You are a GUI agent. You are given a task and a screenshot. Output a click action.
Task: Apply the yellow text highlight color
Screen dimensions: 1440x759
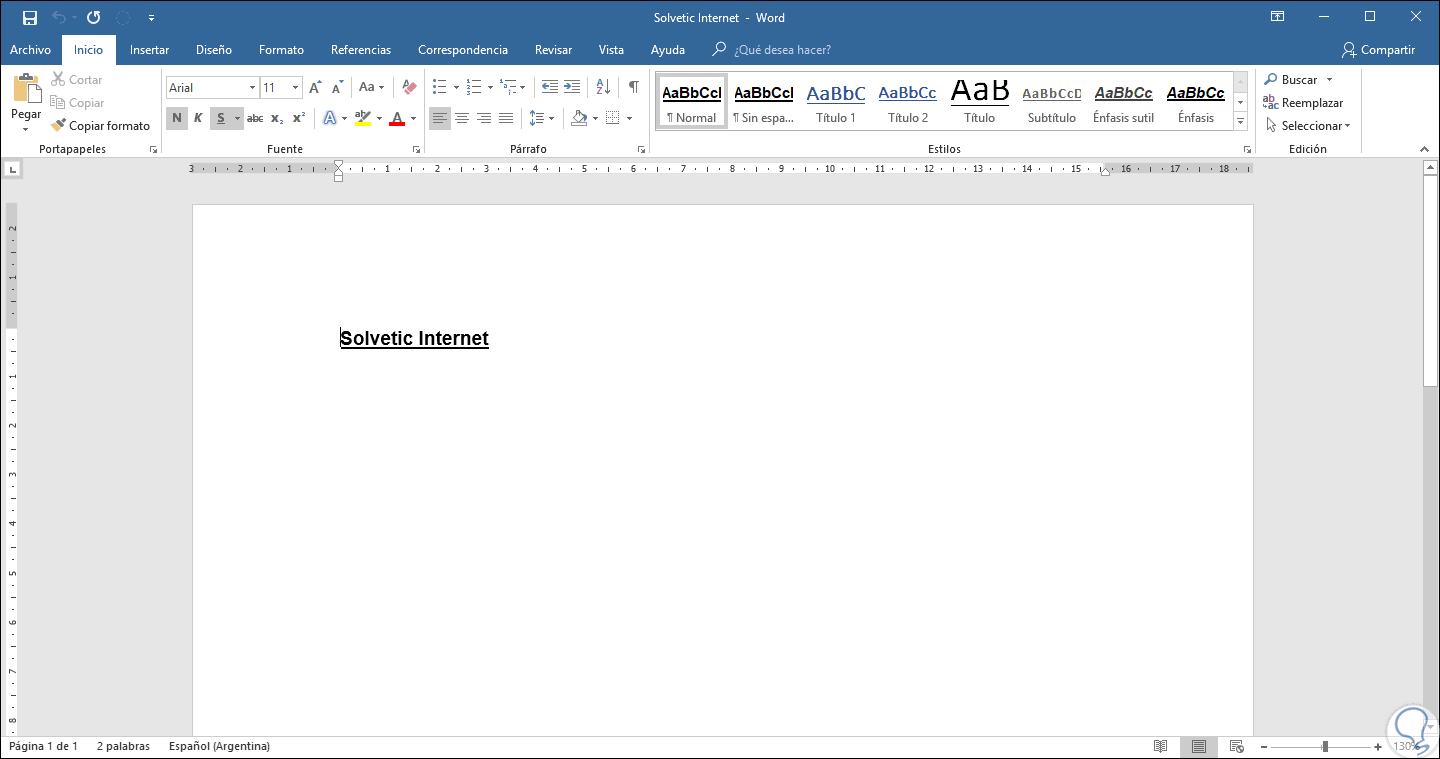[363, 119]
